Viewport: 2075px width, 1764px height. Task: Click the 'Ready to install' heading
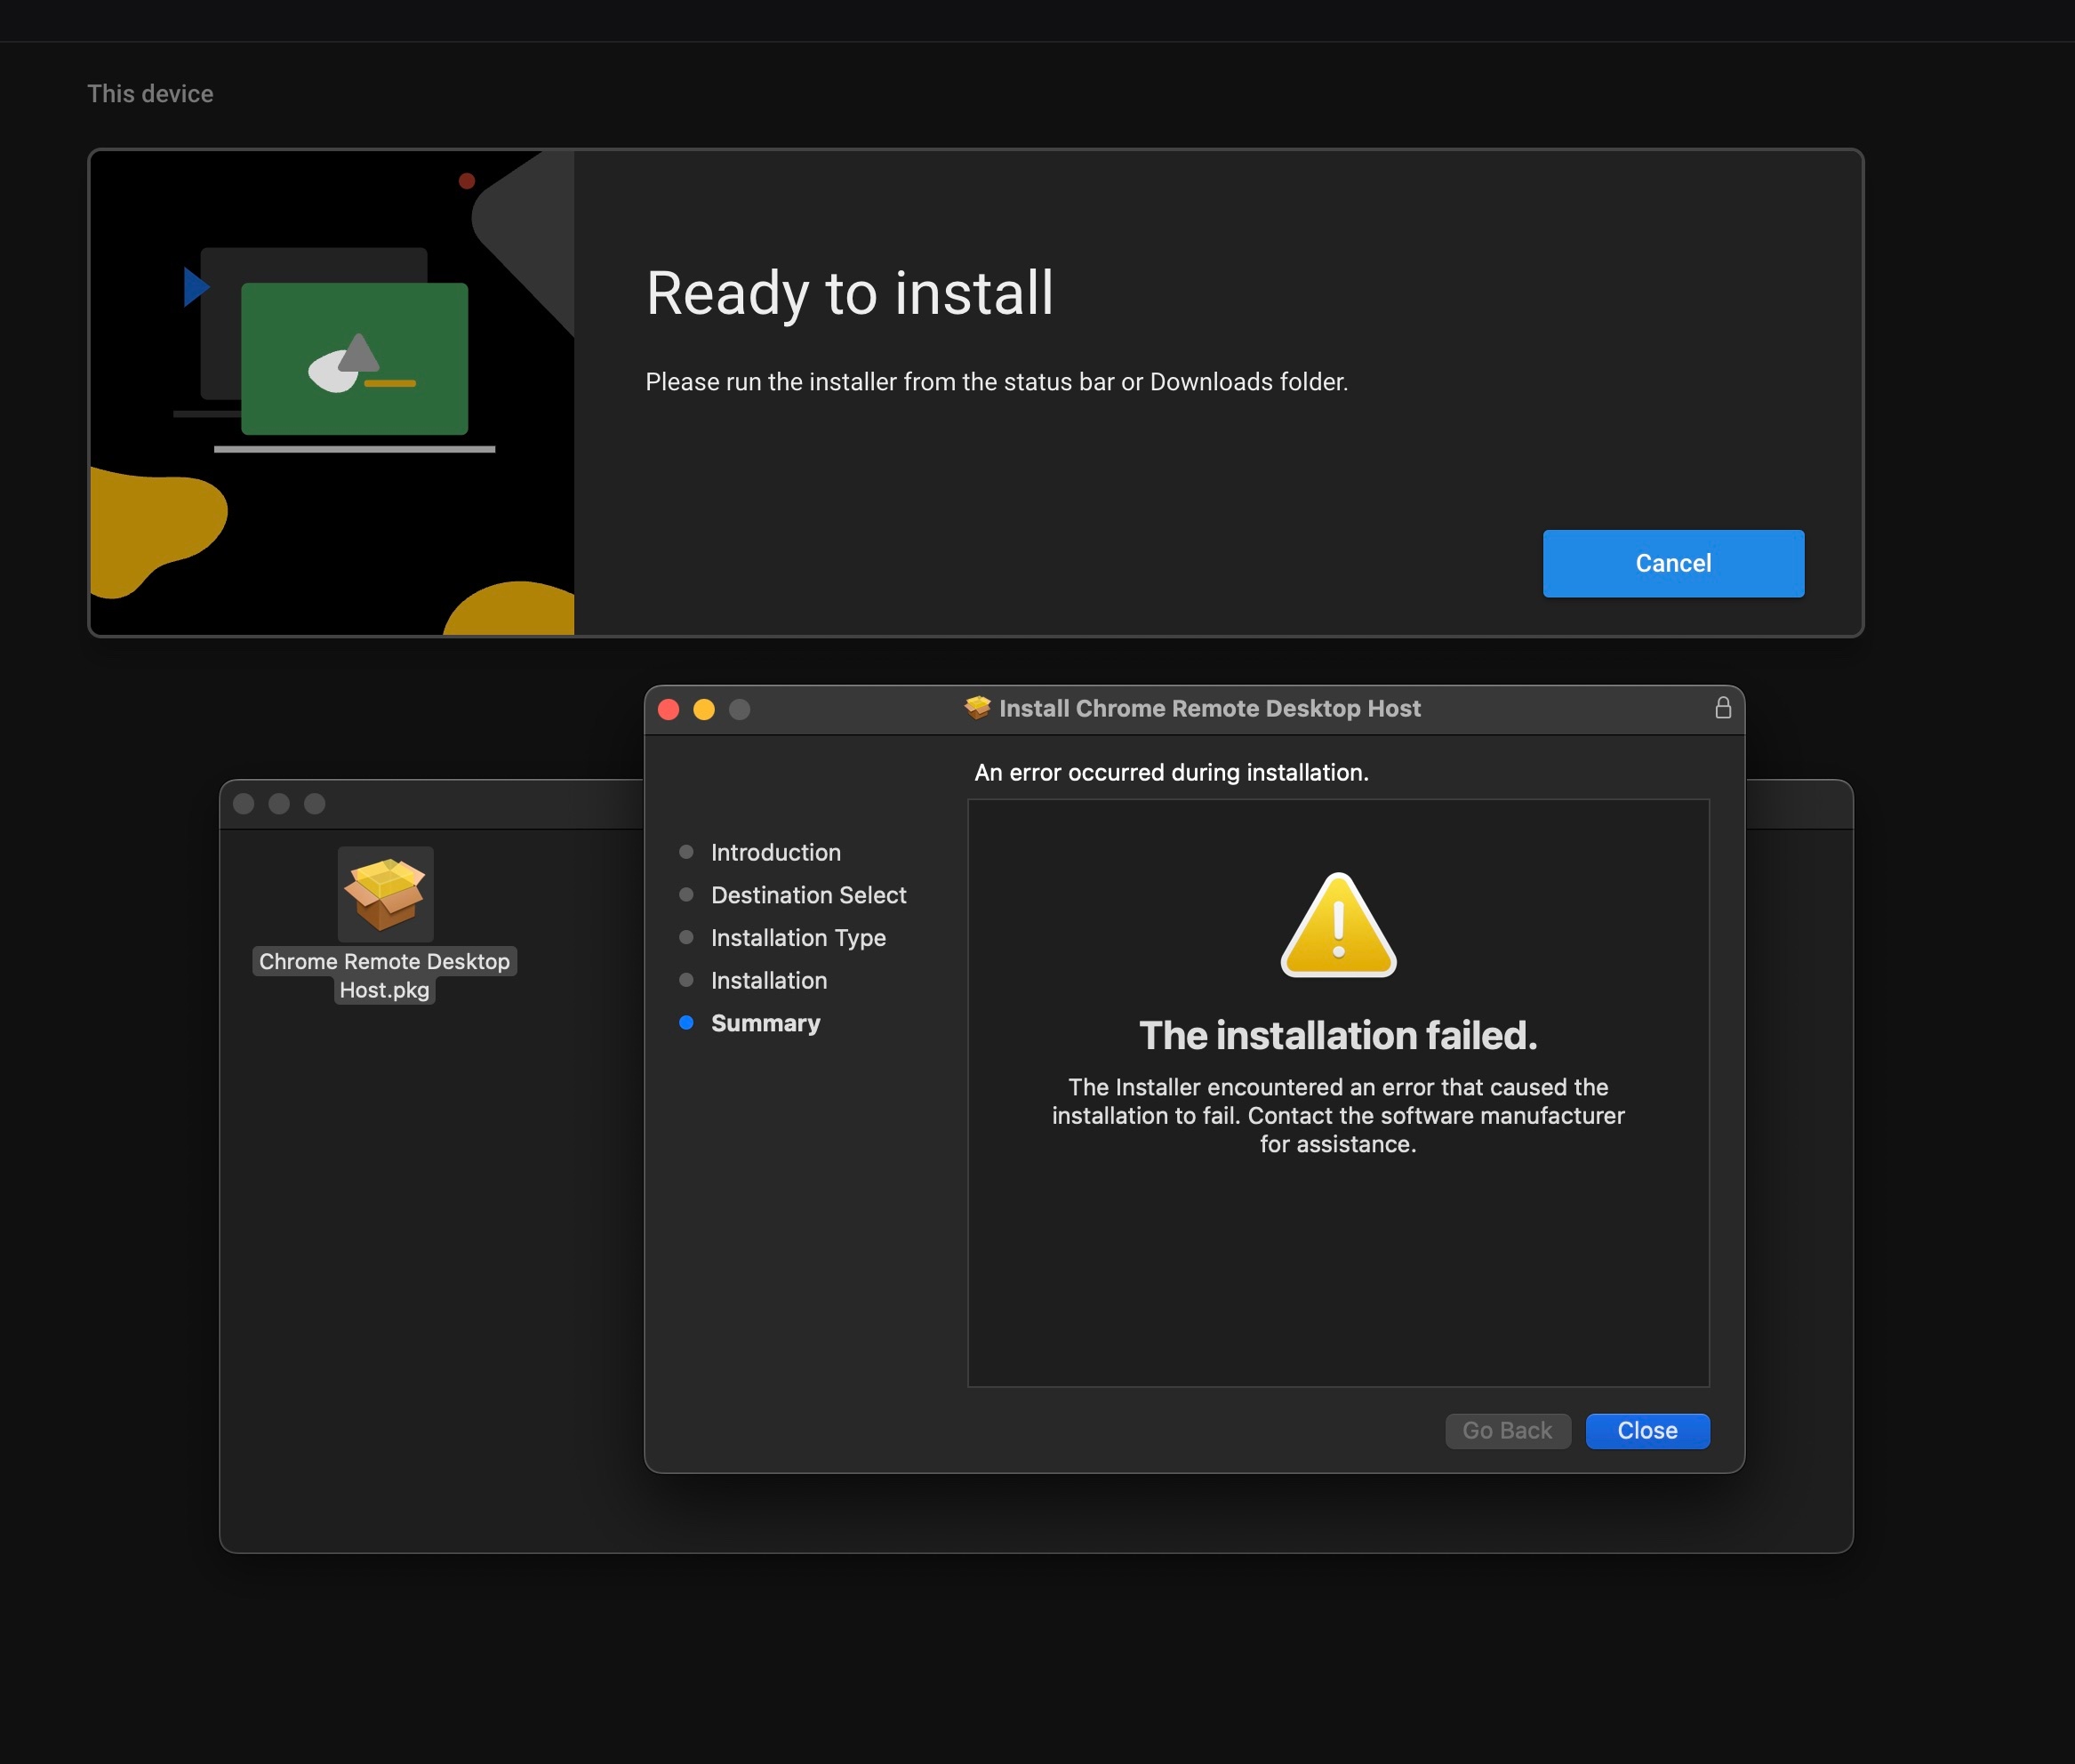pos(849,293)
